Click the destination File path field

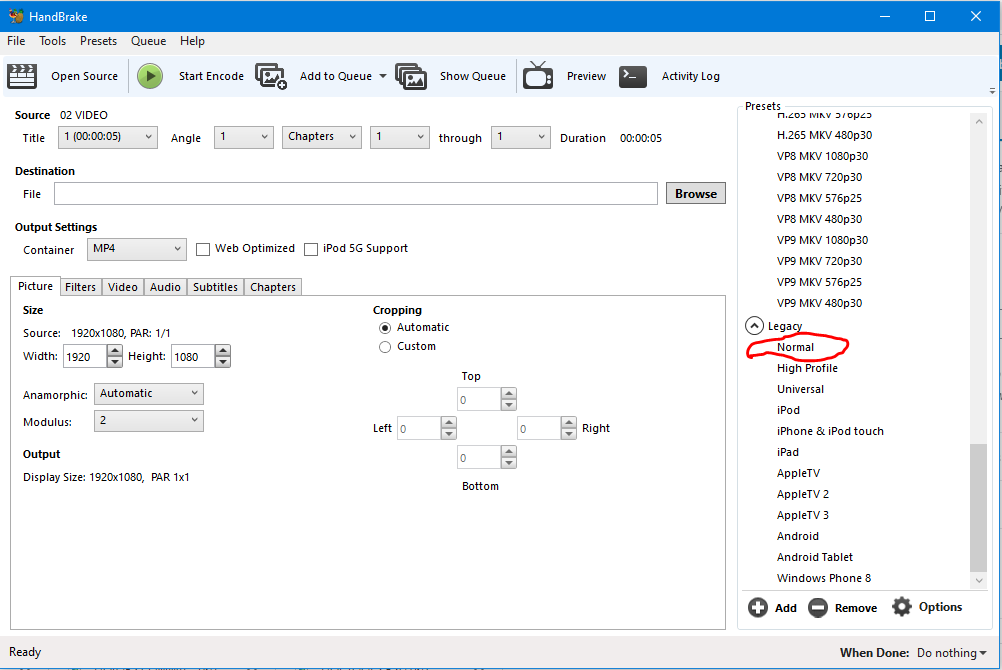[x=356, y=194]
